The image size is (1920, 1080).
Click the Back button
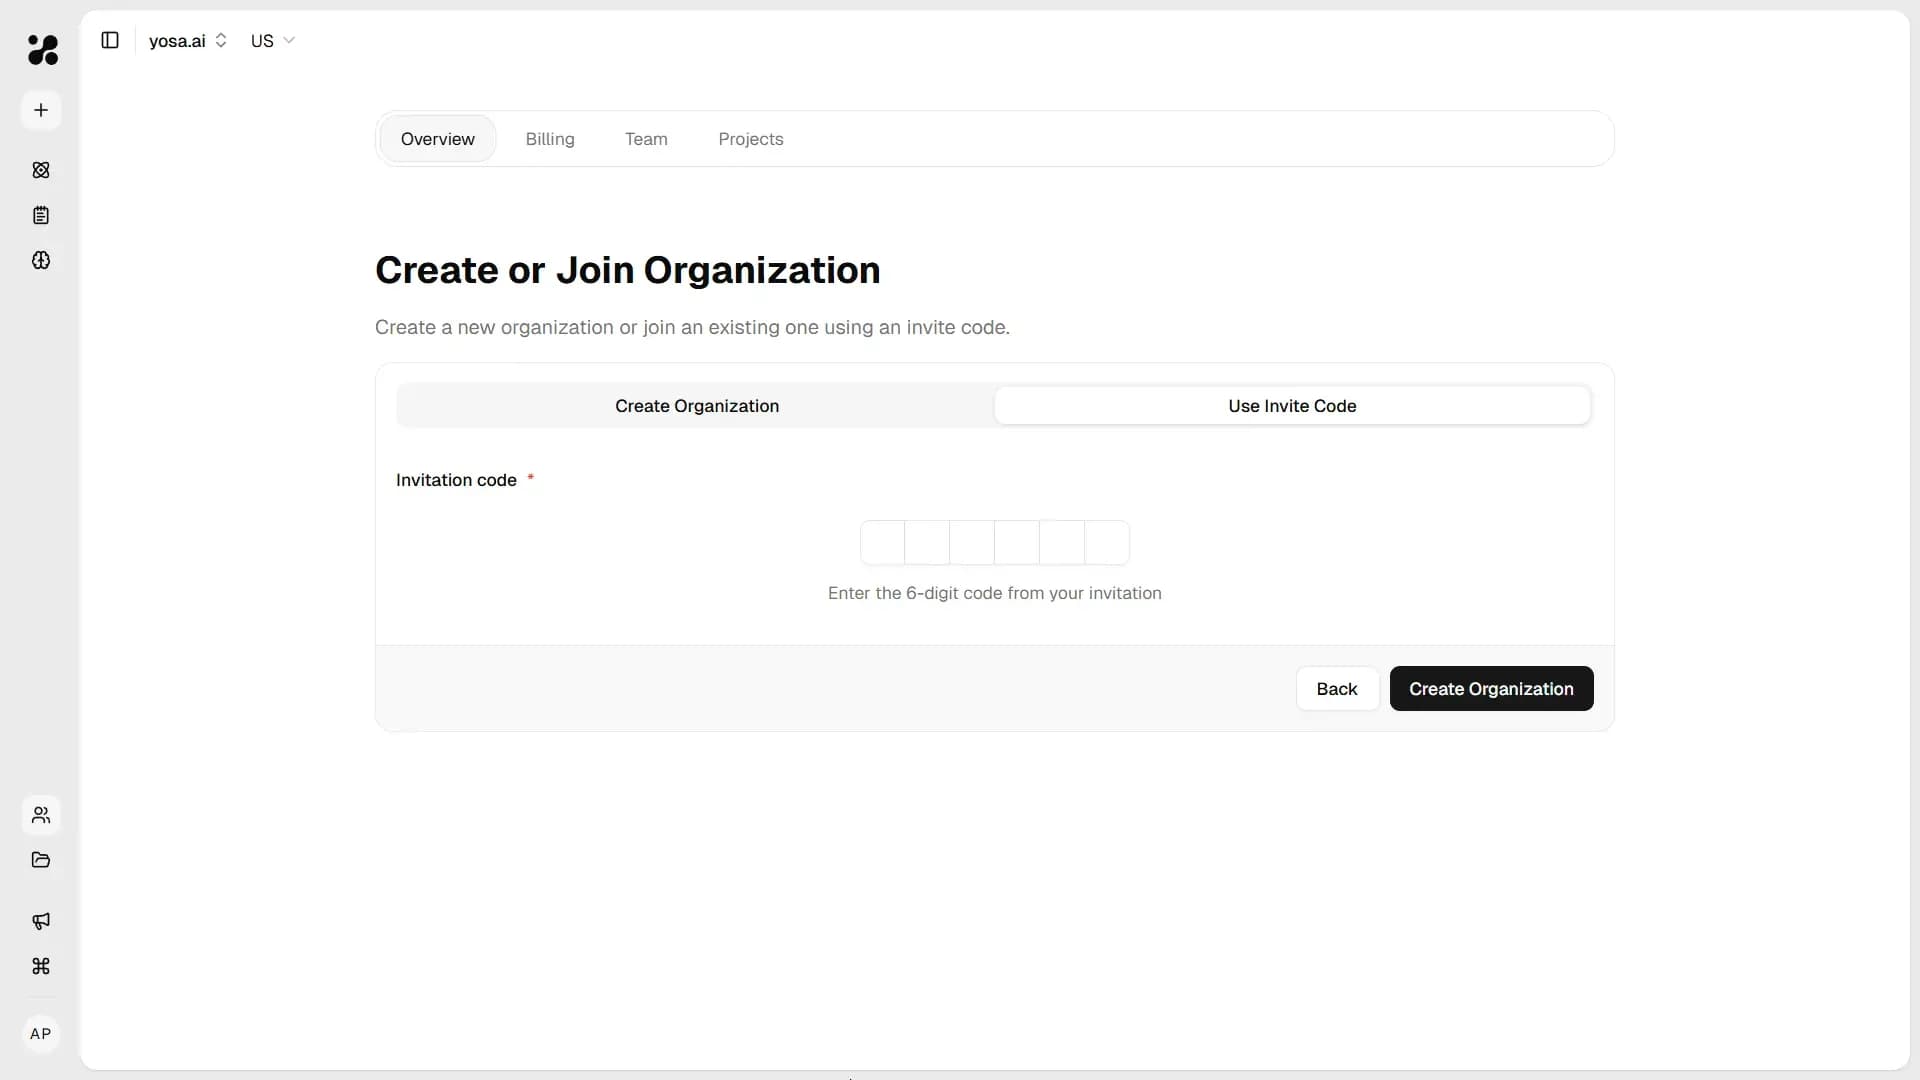pos(1337,688)
